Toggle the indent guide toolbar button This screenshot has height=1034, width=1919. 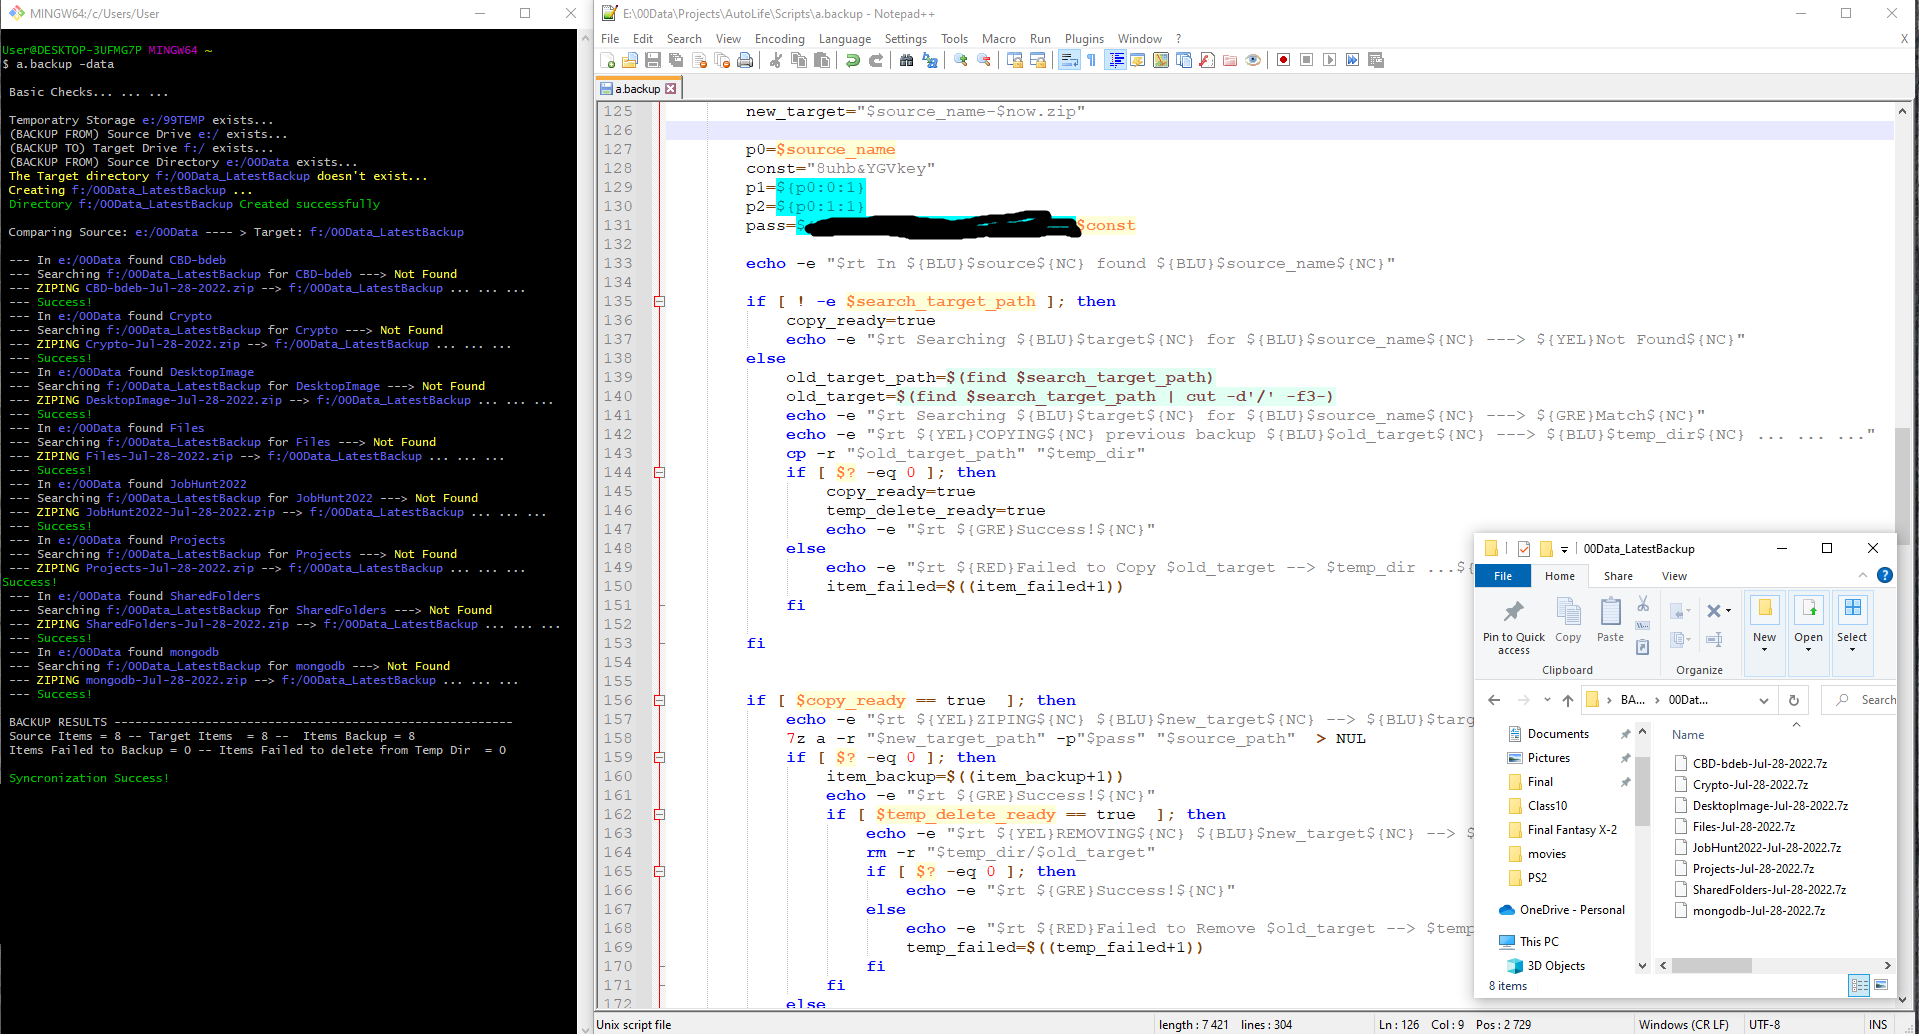pyautogui.click(x=1116, y=60)
